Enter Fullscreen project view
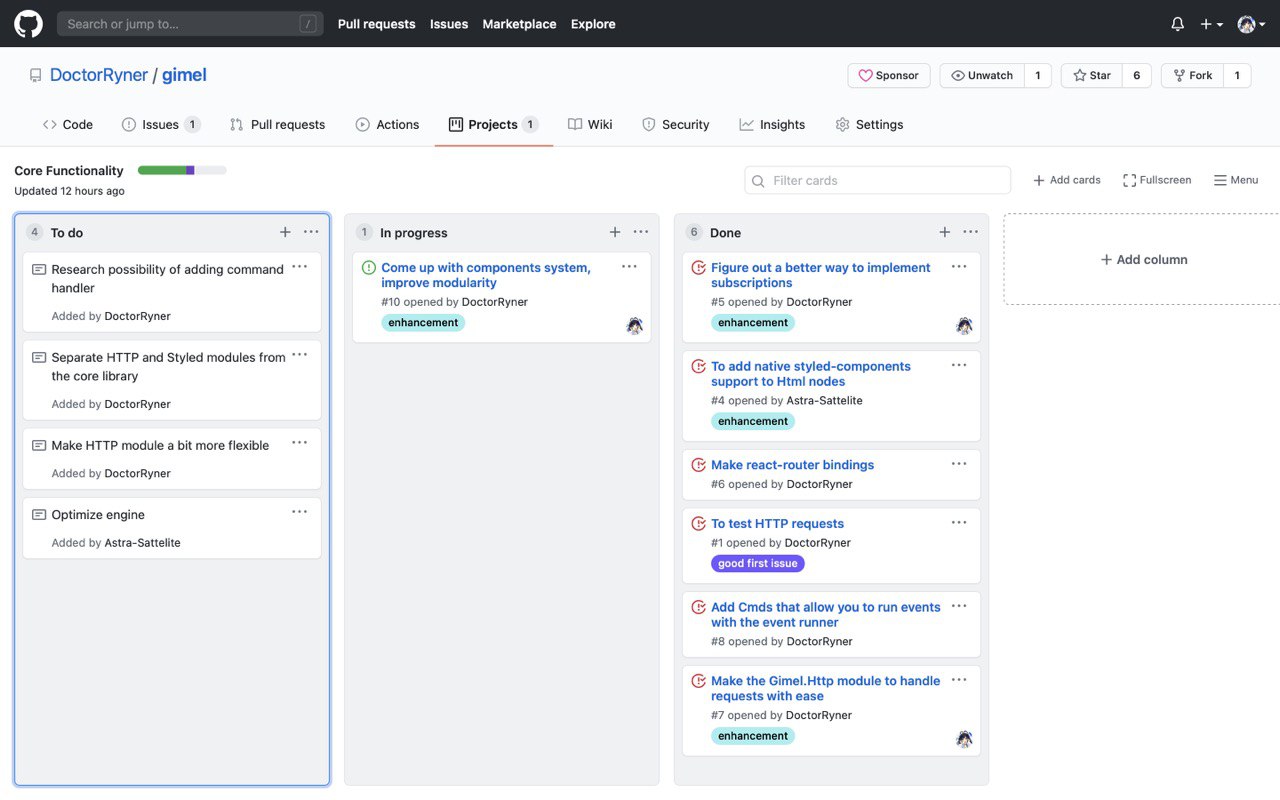Viewport: 1280px width, 800px height. (x=1157, y=180)
